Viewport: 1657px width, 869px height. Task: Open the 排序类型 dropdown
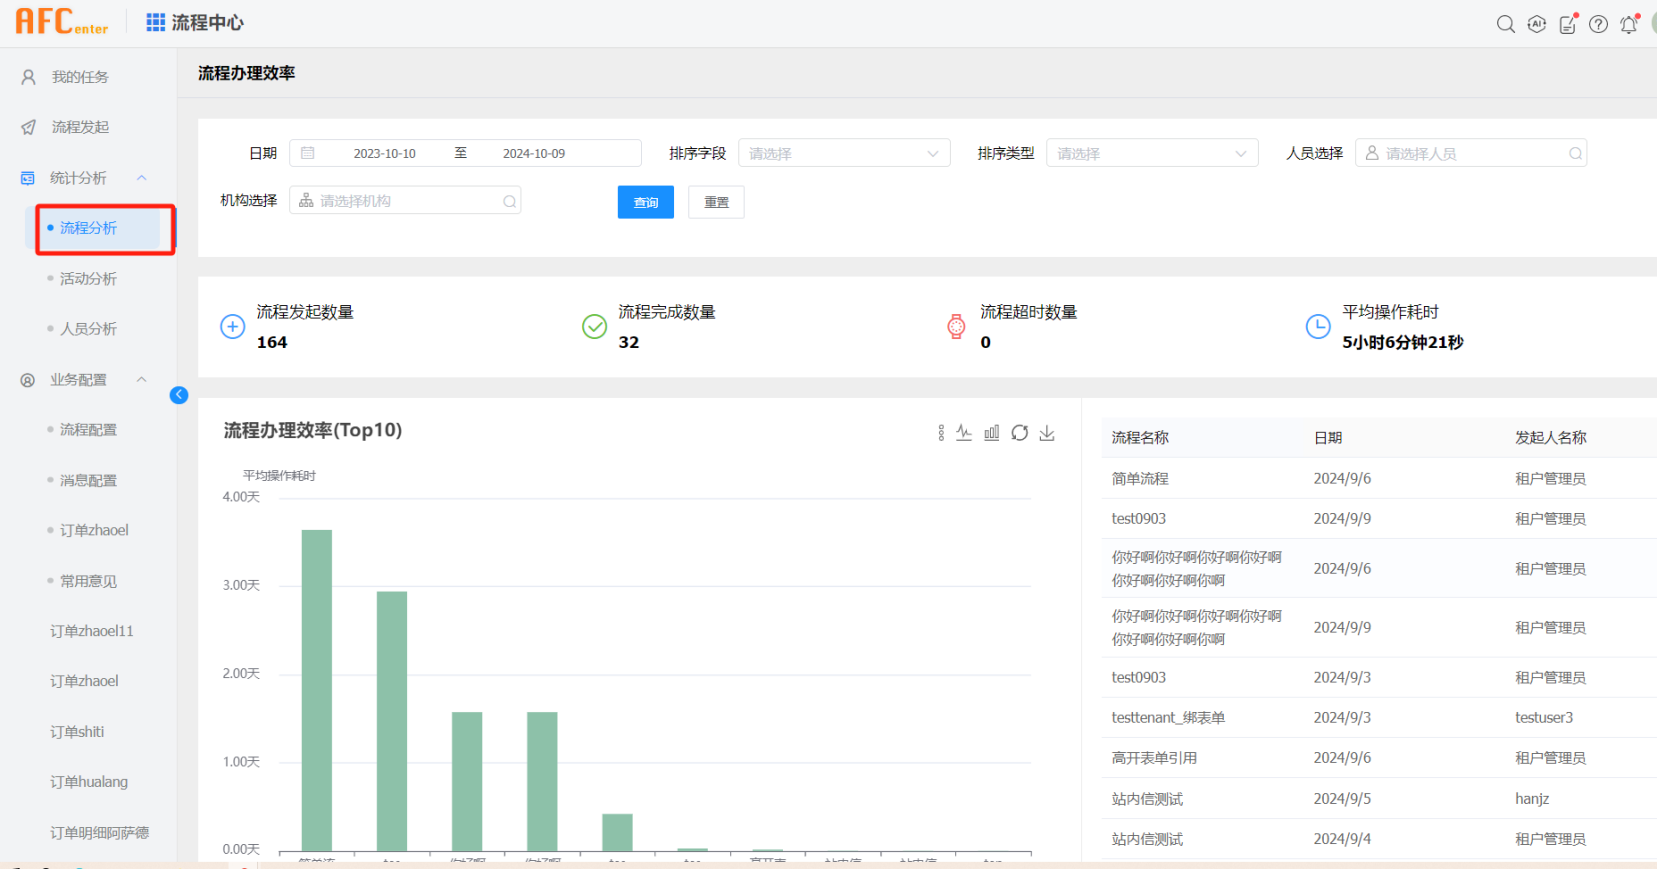1152,153
